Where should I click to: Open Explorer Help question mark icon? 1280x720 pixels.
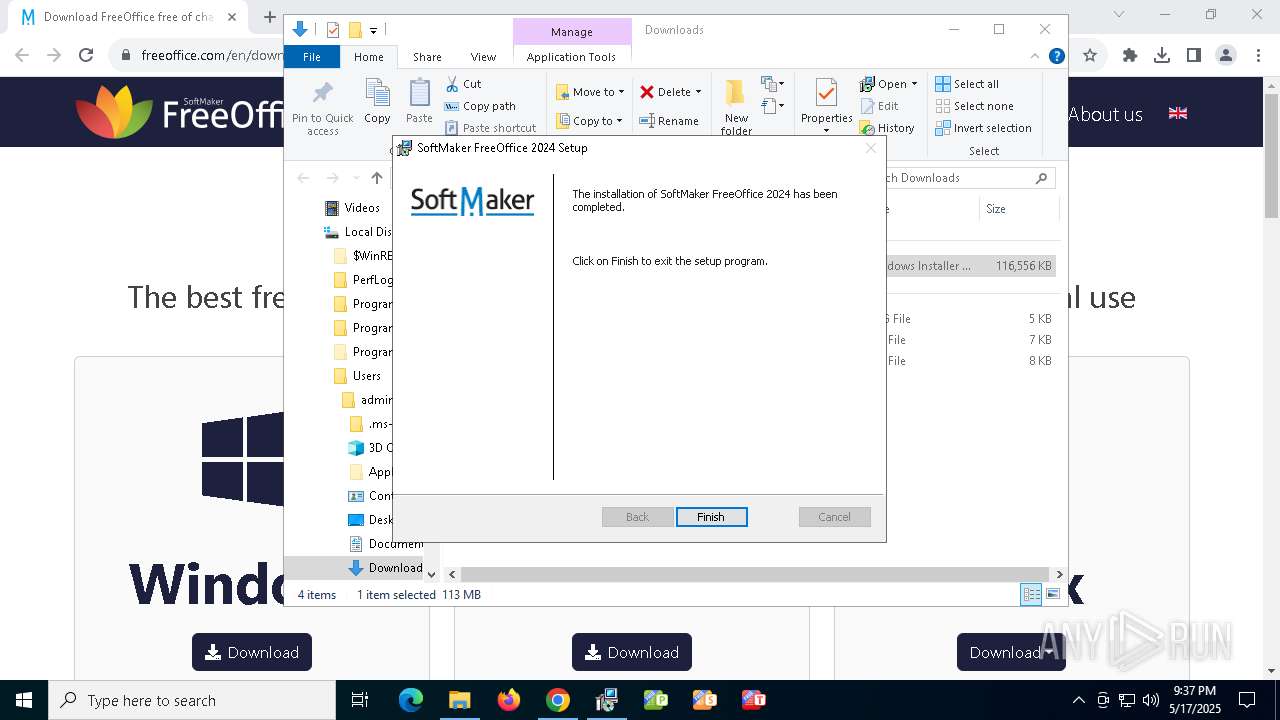[x=1056, y=56]
